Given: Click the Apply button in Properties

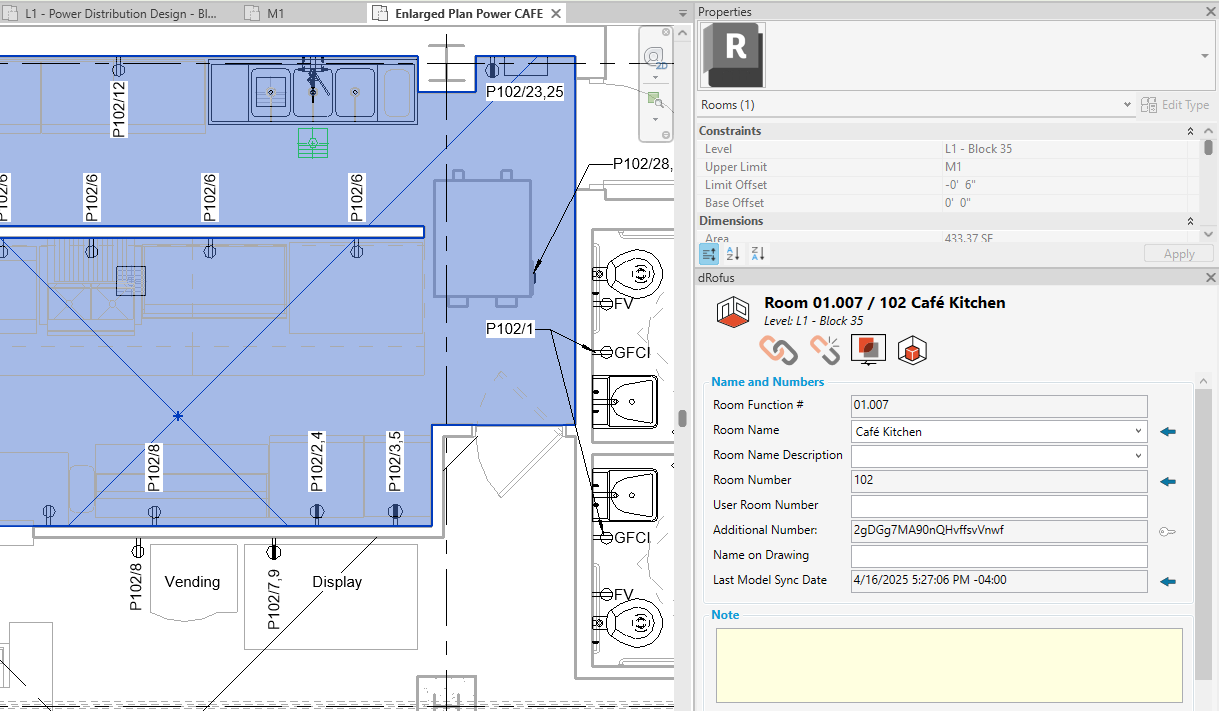Looking at the screenshot, I should [x=1178, y=254].
